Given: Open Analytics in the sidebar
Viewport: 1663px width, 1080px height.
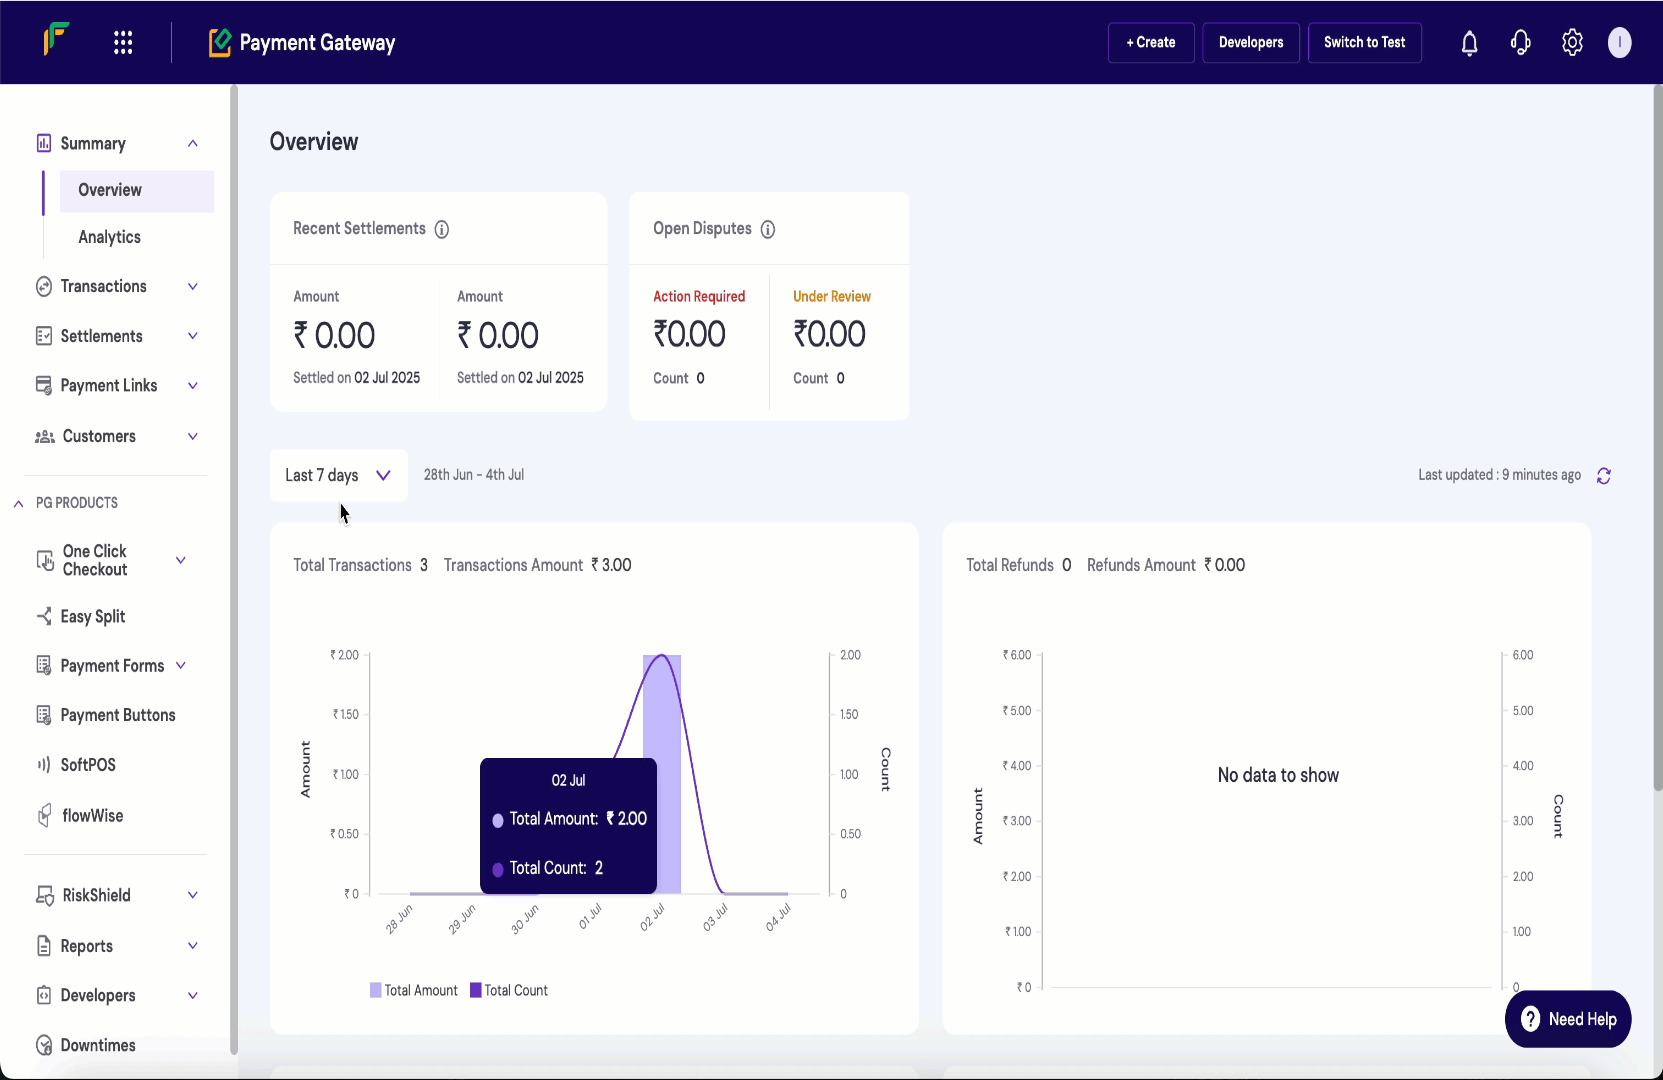Looking at the screenshot, I should click(x=109, y=237).
